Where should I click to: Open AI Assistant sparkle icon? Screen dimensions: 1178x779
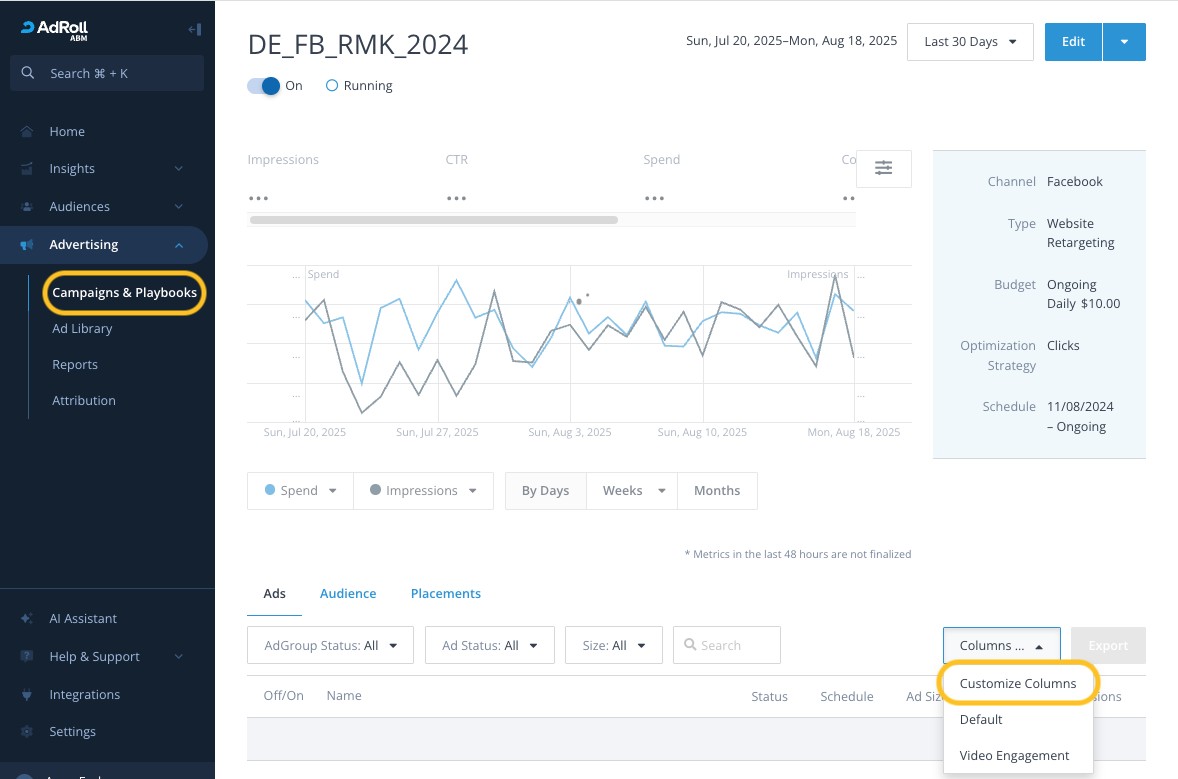tap(27, 619)
